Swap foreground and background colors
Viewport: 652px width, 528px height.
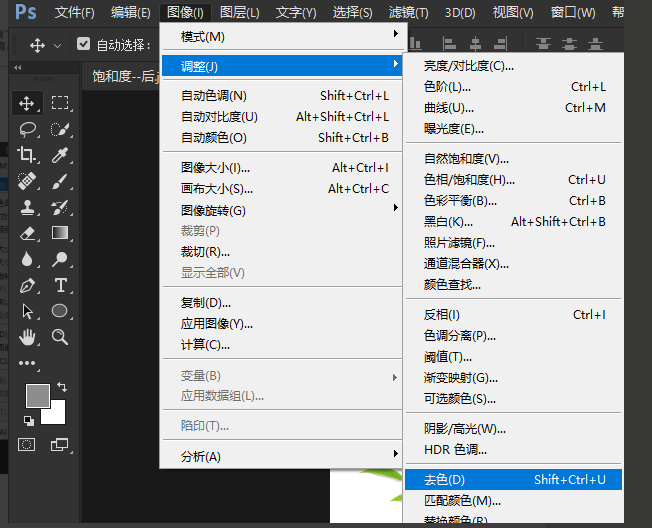tap(62, 387)
